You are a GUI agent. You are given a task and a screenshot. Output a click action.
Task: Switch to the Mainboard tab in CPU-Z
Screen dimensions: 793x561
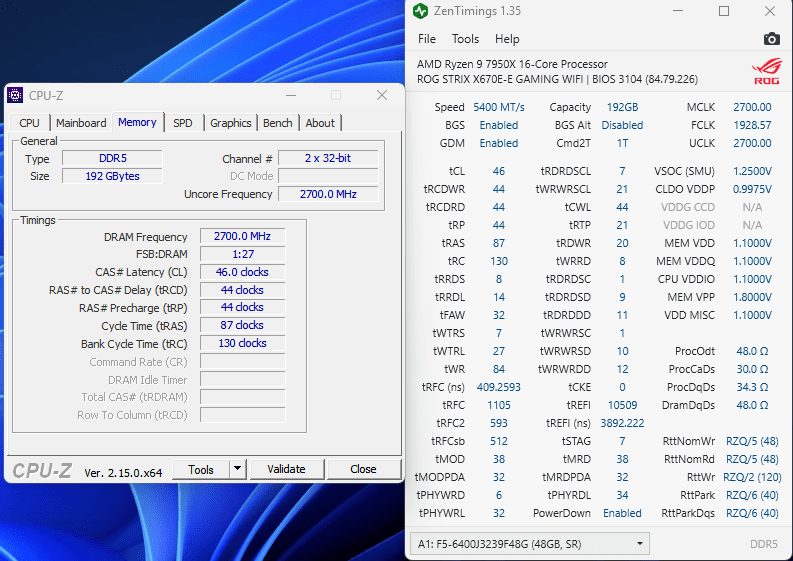[x=81, y=123]
